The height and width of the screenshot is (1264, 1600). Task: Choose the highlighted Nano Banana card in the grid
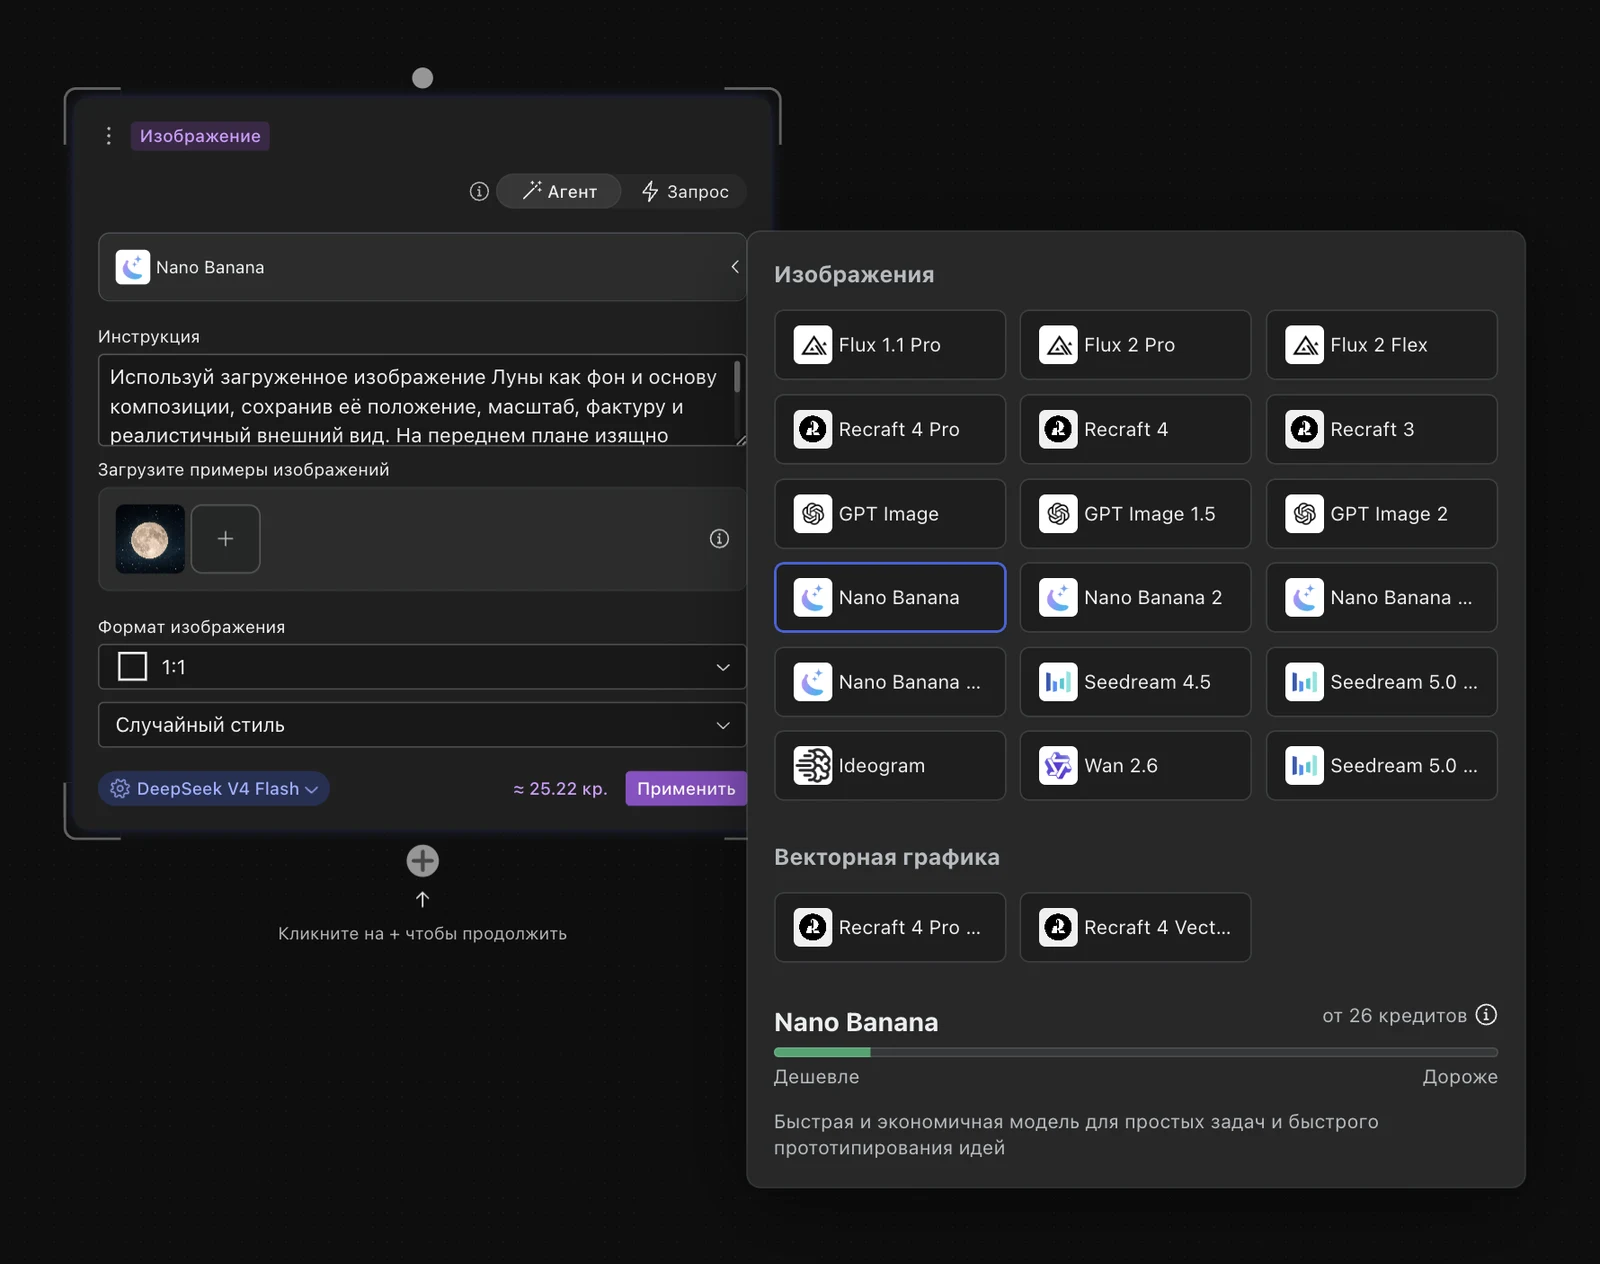click(890, 598)
